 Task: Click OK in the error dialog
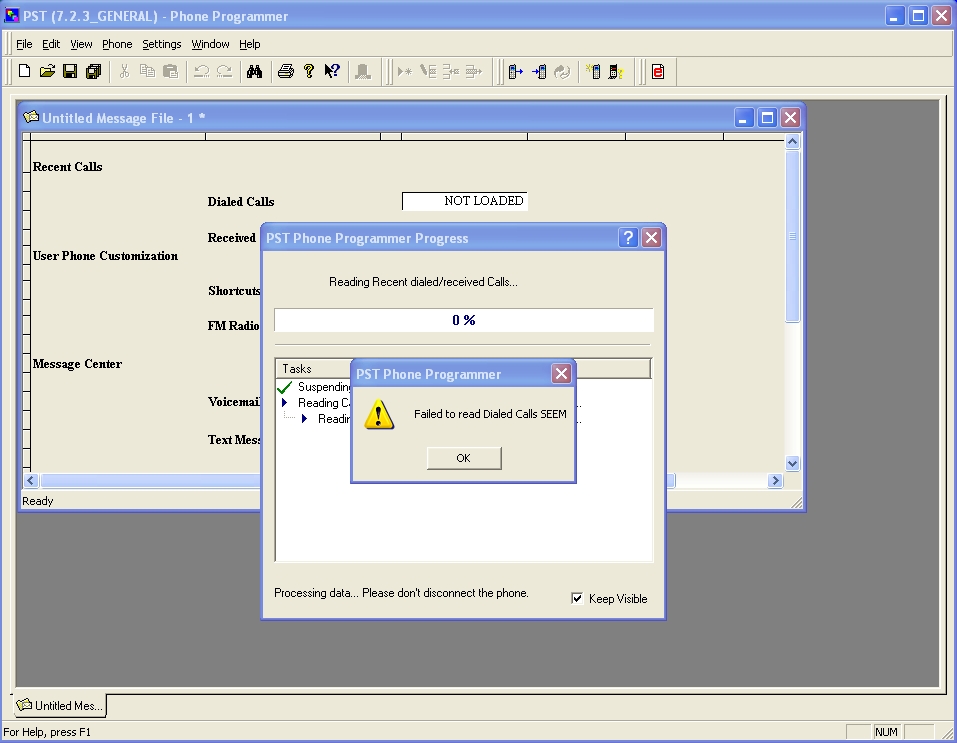click(x=464, y=458)
